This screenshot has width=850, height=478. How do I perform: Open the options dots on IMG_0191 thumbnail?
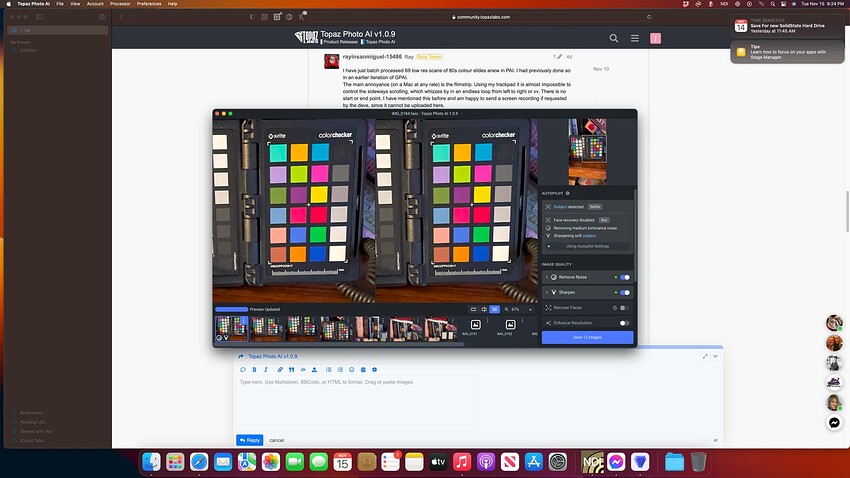(487, 321)
